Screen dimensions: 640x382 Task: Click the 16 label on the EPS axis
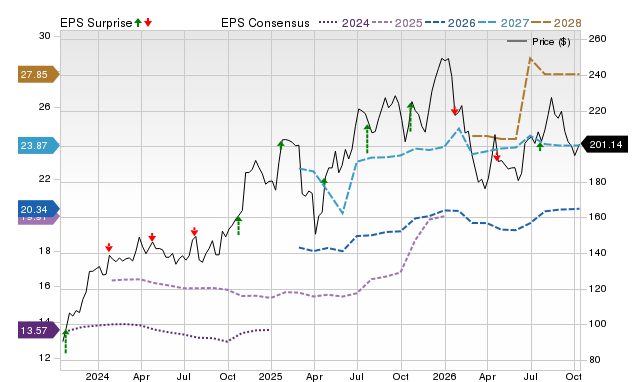(x=44, y=286)
